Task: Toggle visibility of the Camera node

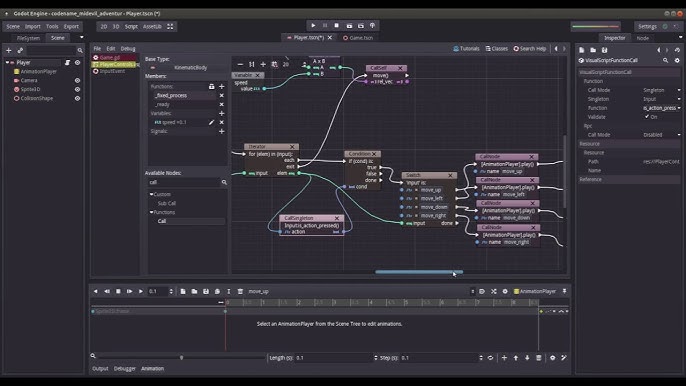Action: click(x=77, y=81)
